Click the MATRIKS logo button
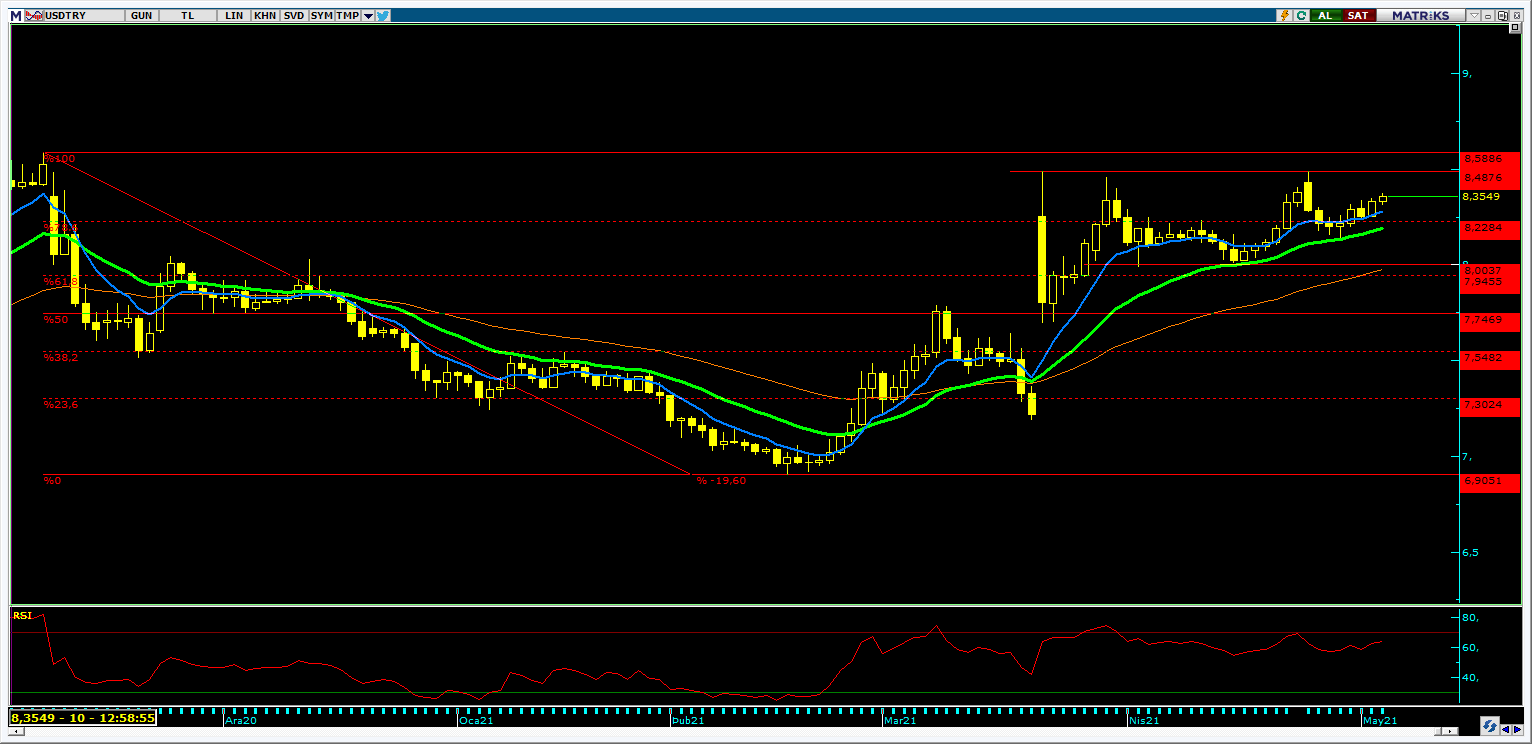1532x744 pixels. pyautogui.click(x=1420, y=16)
